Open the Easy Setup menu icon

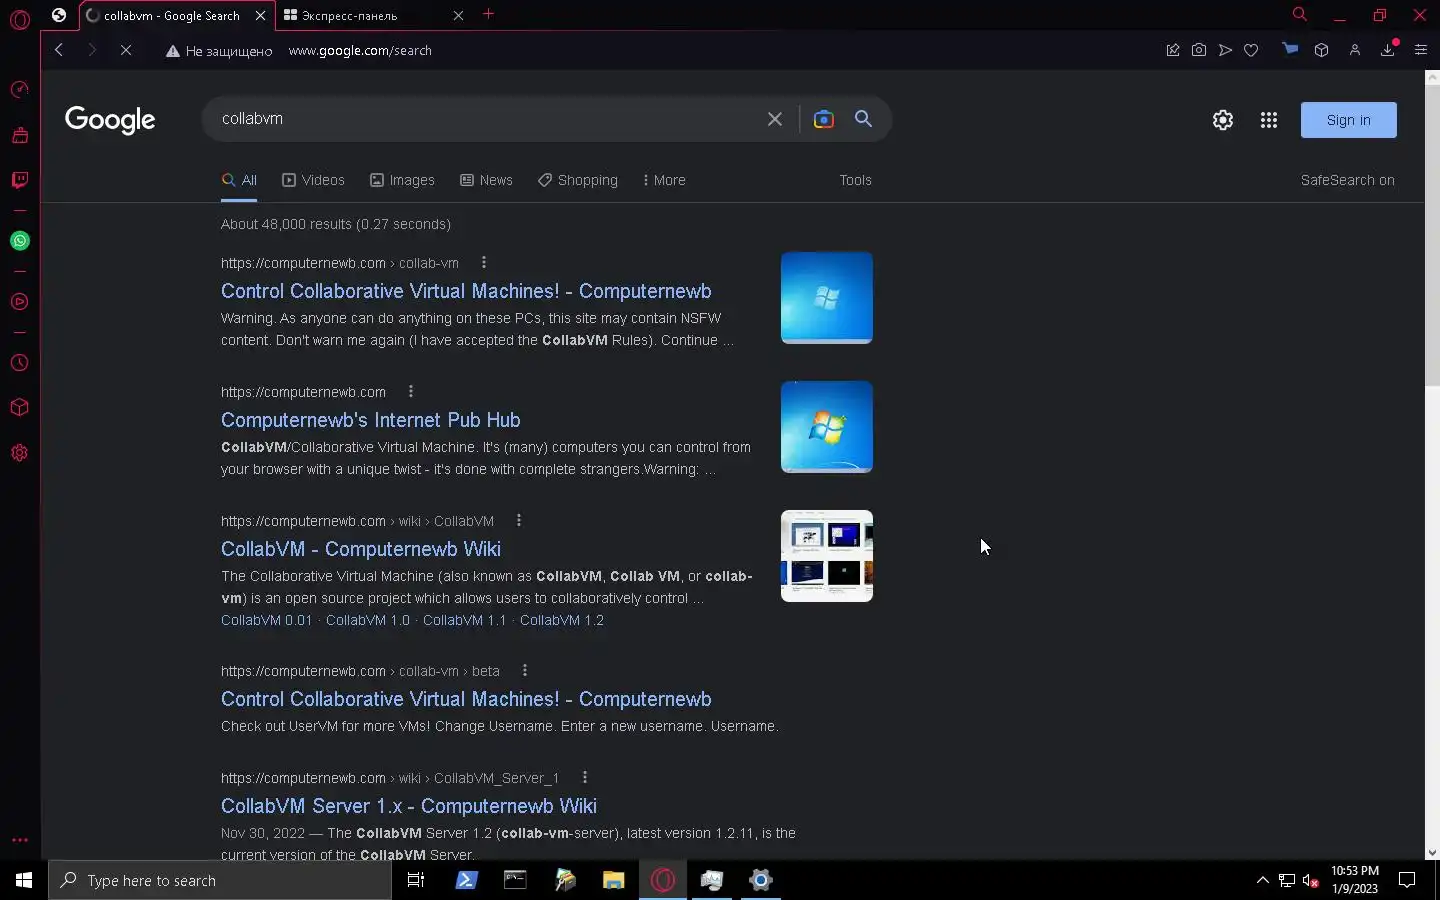1421,50
